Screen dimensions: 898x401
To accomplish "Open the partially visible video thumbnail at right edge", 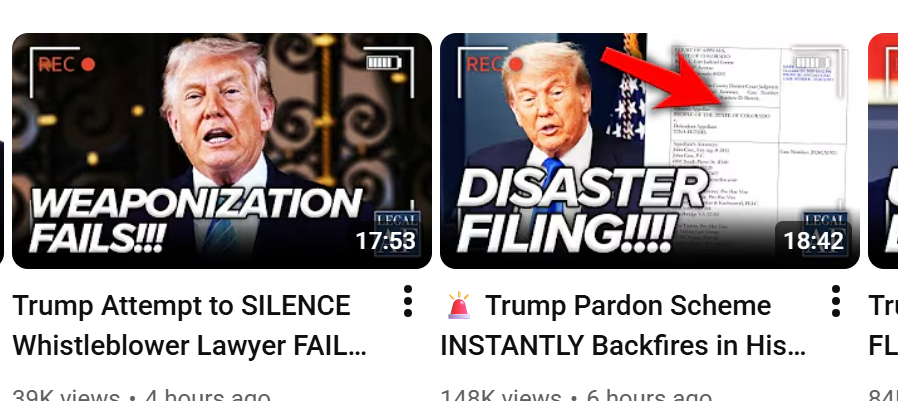I will (883, 151).
